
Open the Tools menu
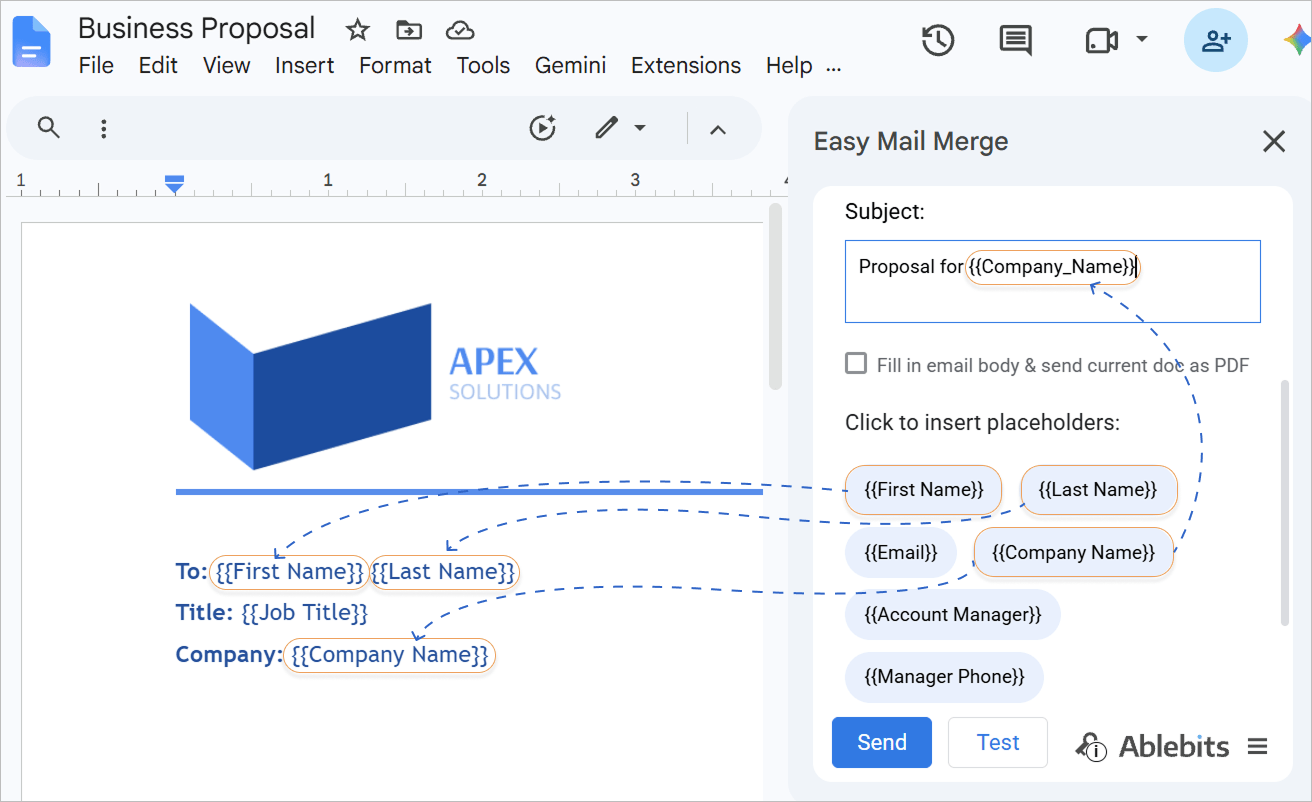coord(484,66)
